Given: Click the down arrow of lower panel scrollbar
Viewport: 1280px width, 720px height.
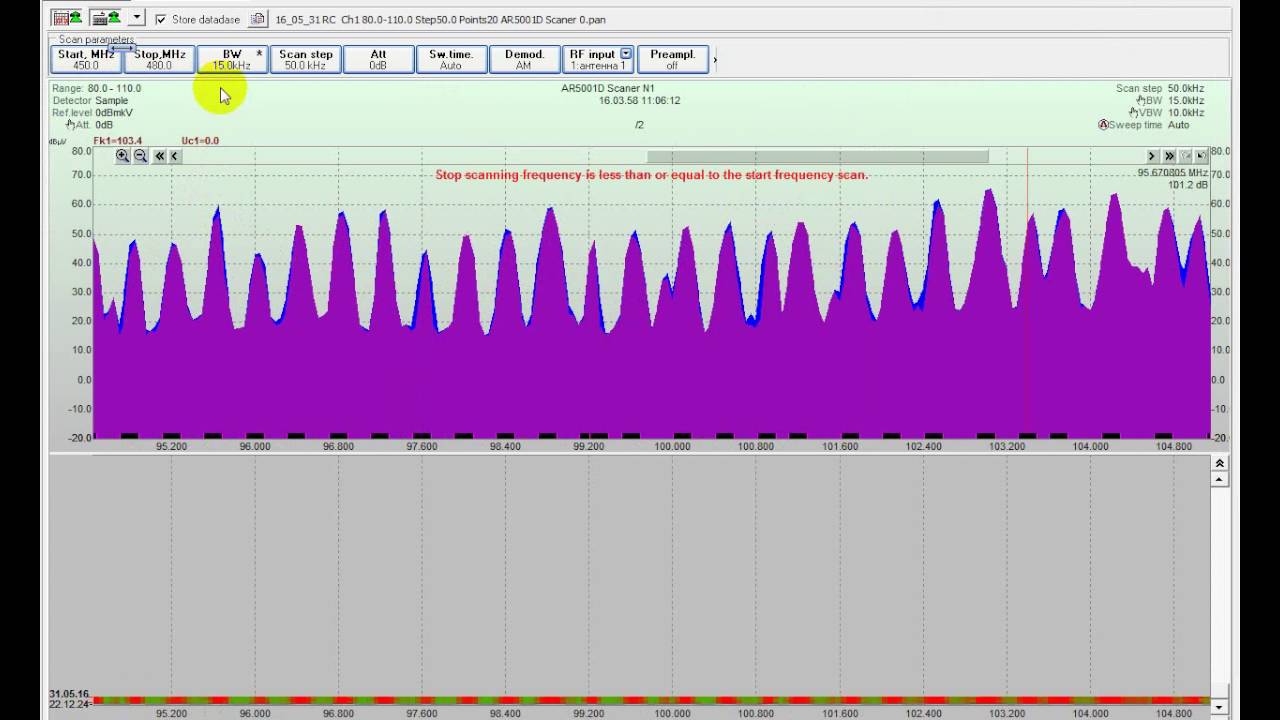Looking at the screenshot, I should (1220, 707).
